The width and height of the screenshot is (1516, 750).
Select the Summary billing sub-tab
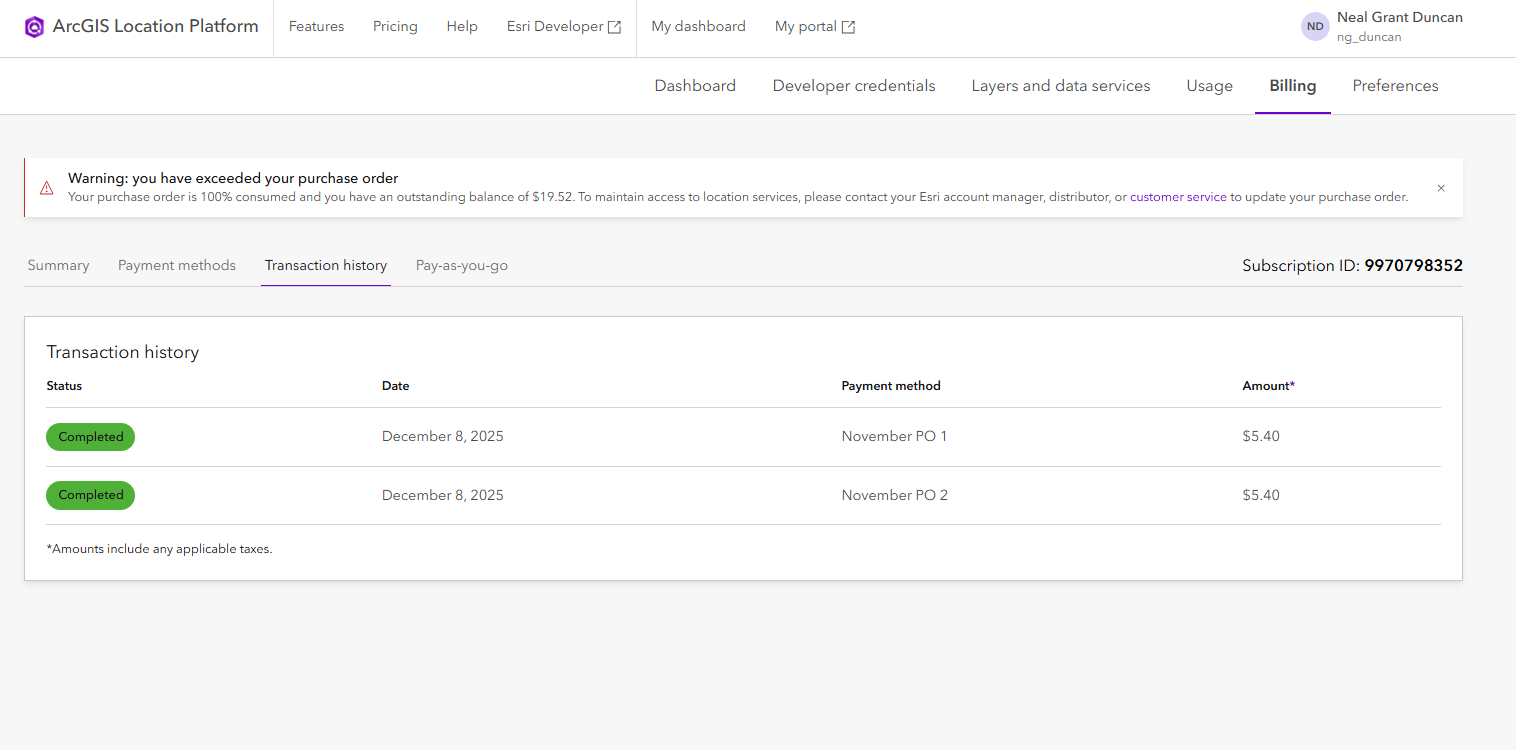[x=58, y=266]
